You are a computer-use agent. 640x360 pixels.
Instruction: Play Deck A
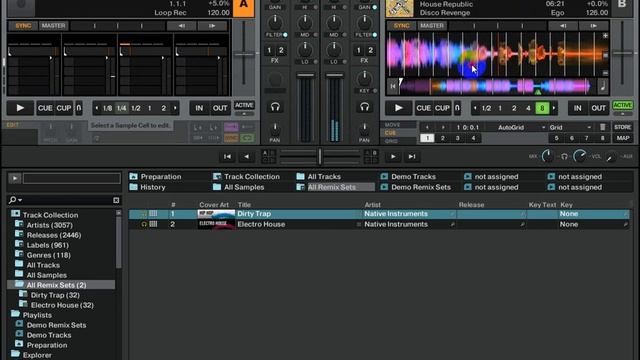pyautogui.click(x=20, y=108)
